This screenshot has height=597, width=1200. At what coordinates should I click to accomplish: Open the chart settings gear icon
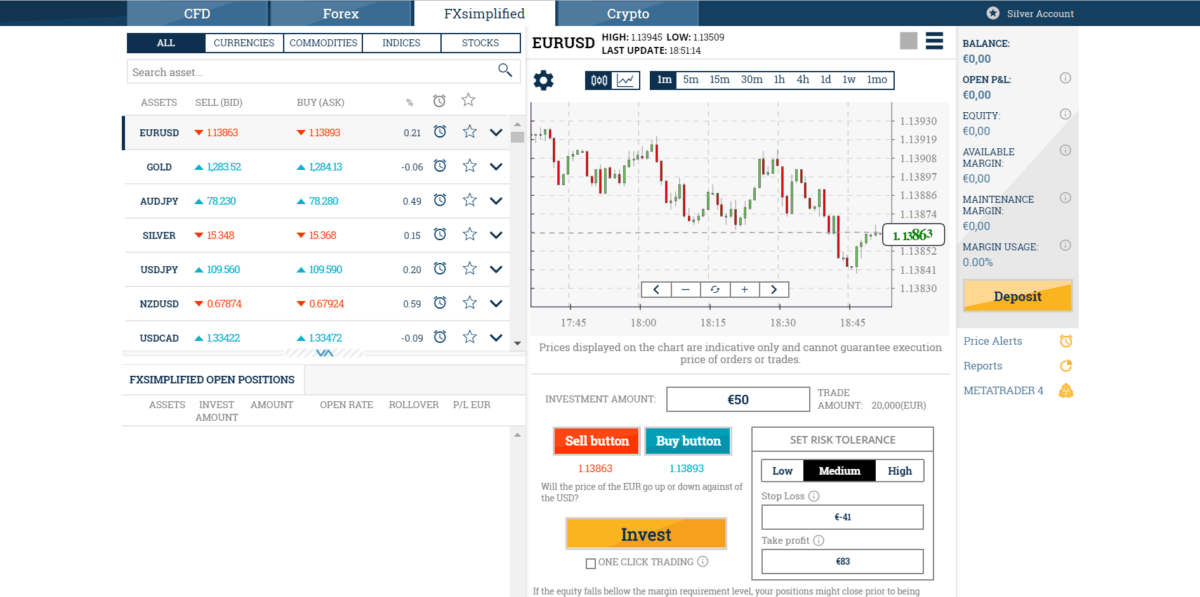[x=543, y=80]
